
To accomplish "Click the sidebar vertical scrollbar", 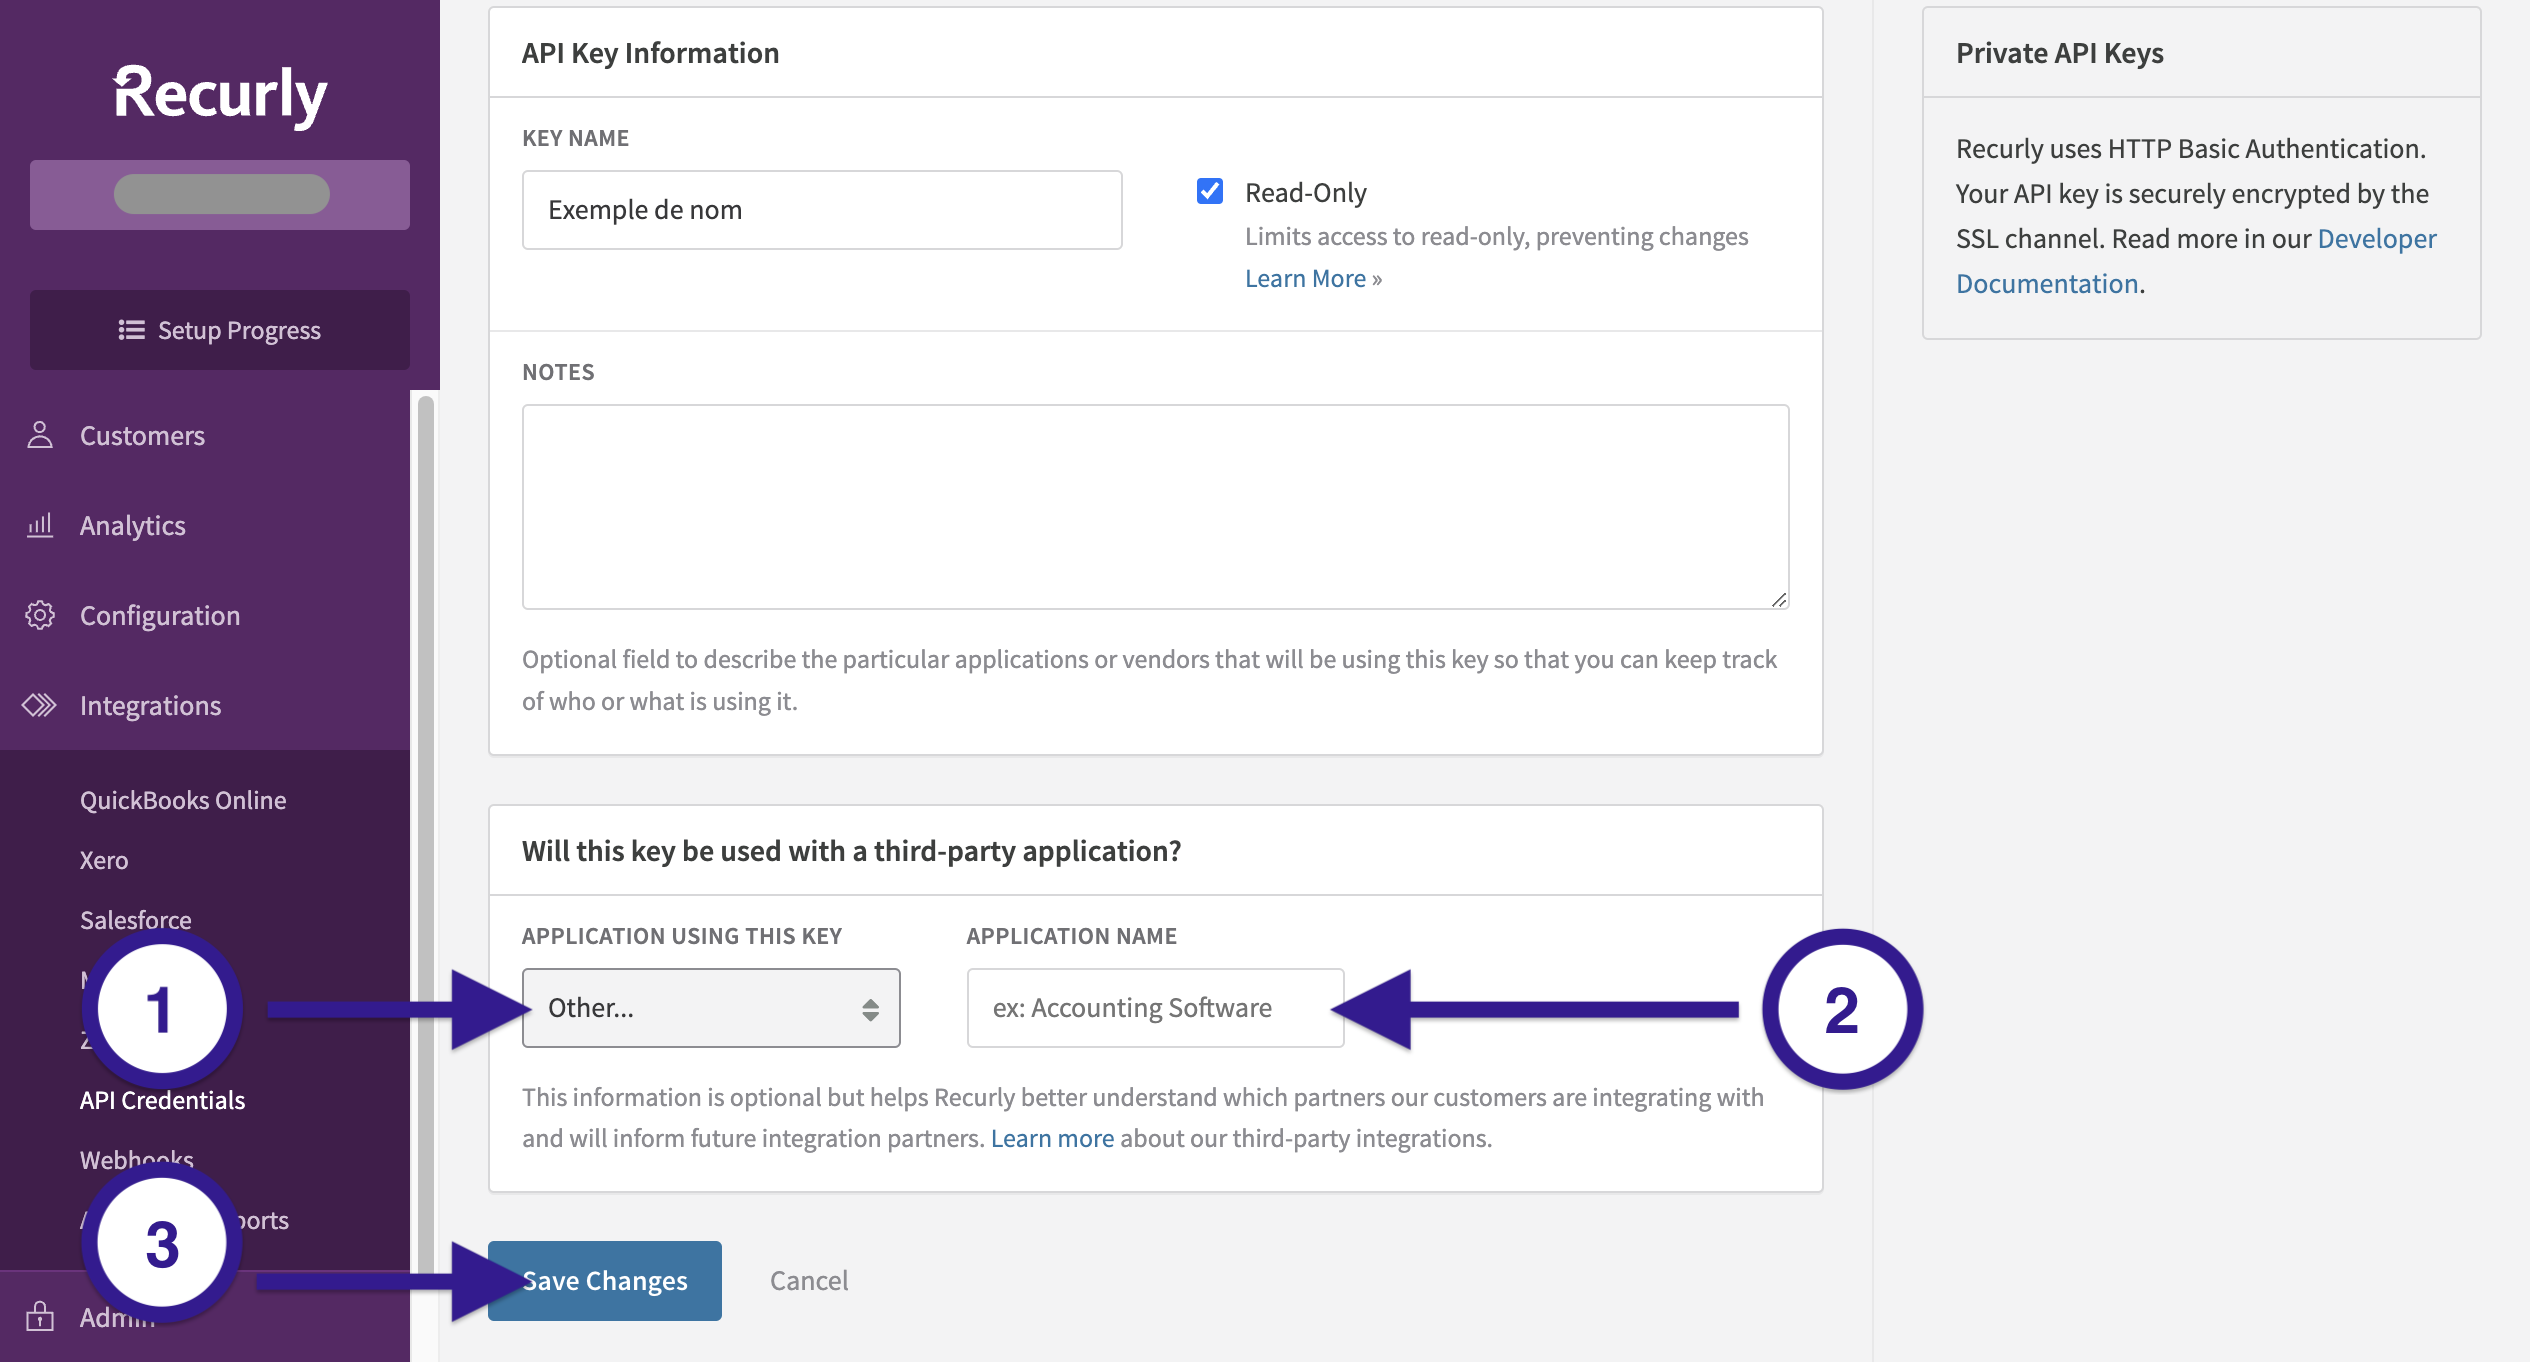I will pos(426,800).
